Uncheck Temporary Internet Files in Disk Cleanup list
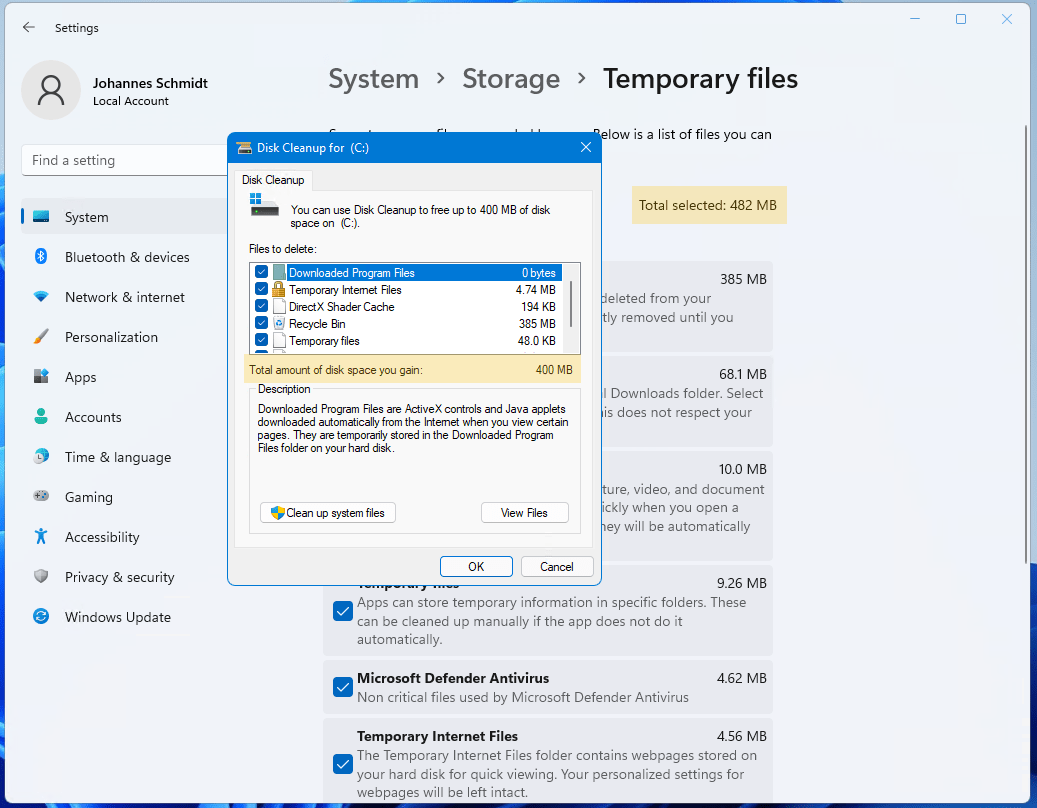This screenshot has height=808, width=1037. pos(262,290)
